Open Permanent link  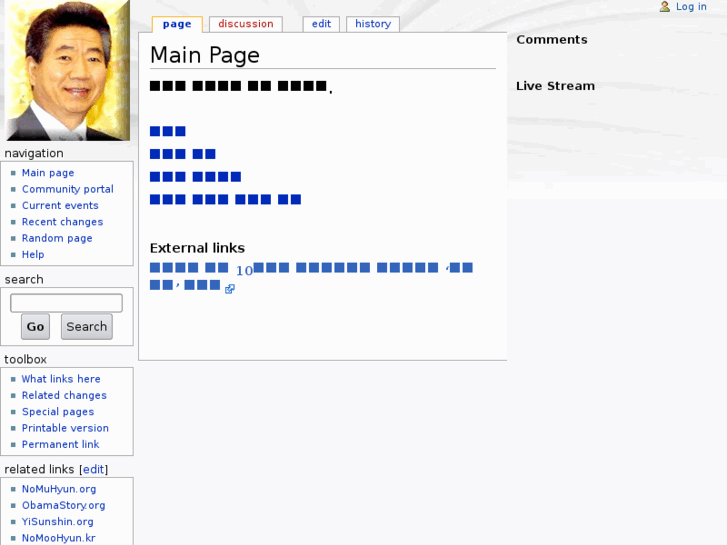point(61,444)
